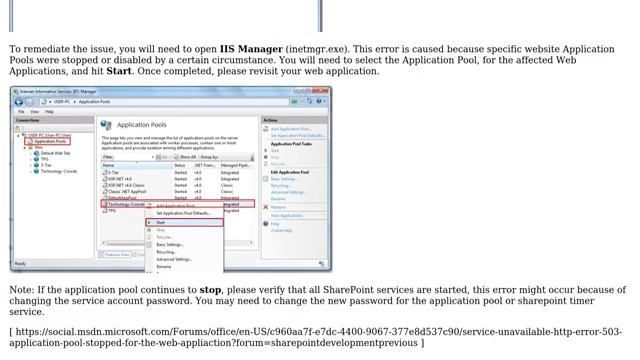Select the 3-Tier site in Connections tree
640x360 pixels.
46,165
